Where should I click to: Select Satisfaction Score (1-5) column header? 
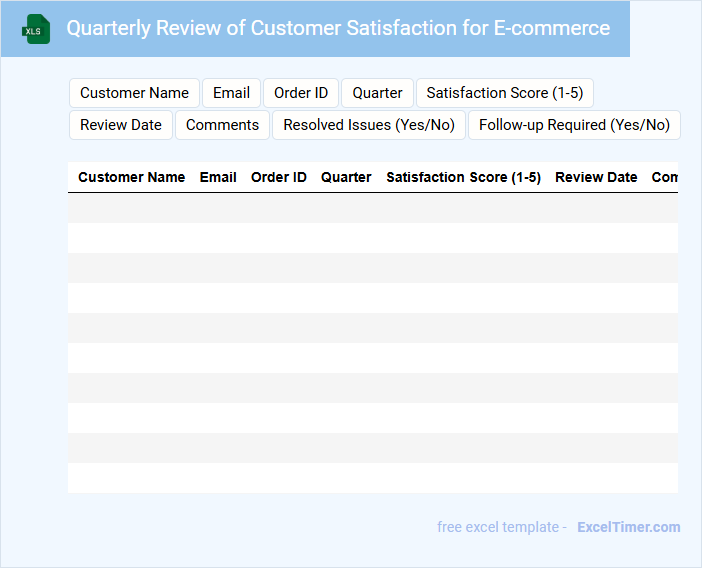pyautogui.click(x=463, y=177)
